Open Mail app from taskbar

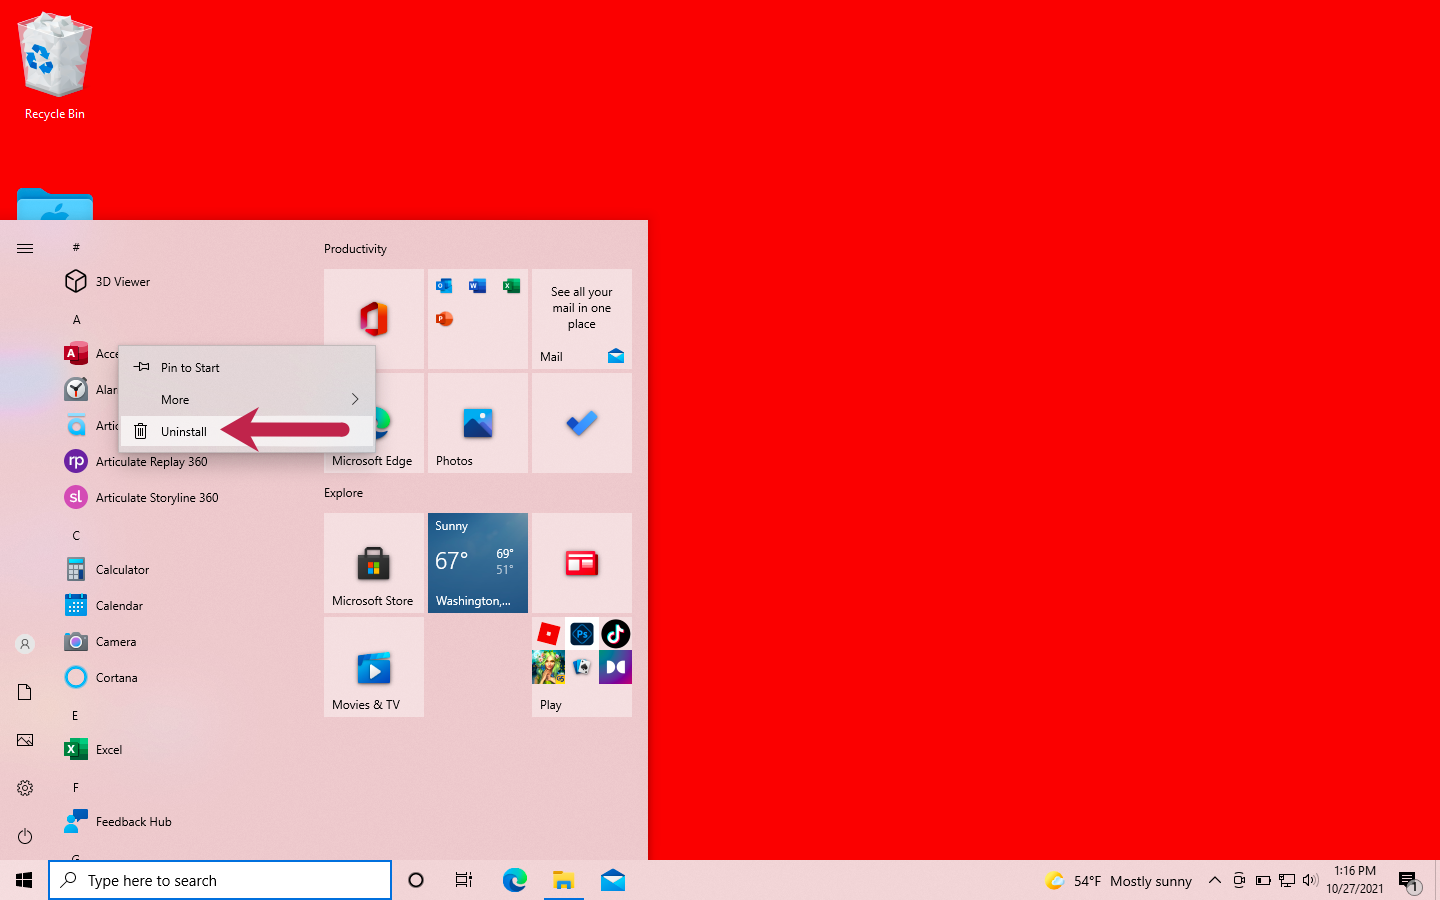point(613,880)
